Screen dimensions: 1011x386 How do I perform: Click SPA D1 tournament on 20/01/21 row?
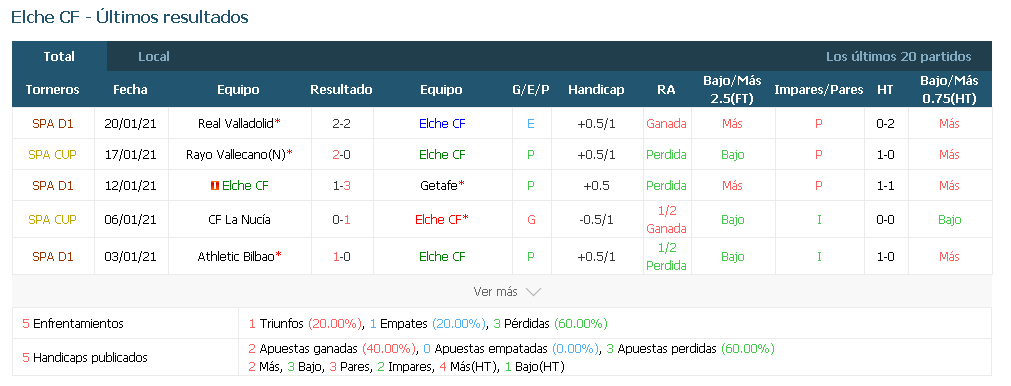[x=52, y=123]
